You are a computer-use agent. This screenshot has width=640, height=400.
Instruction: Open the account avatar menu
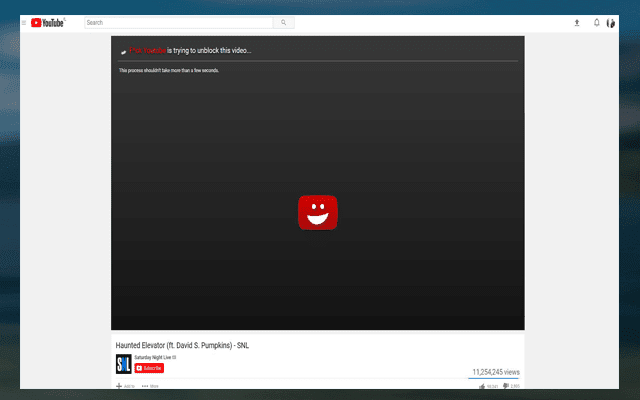pyautogui.click(x=610, y=22)
